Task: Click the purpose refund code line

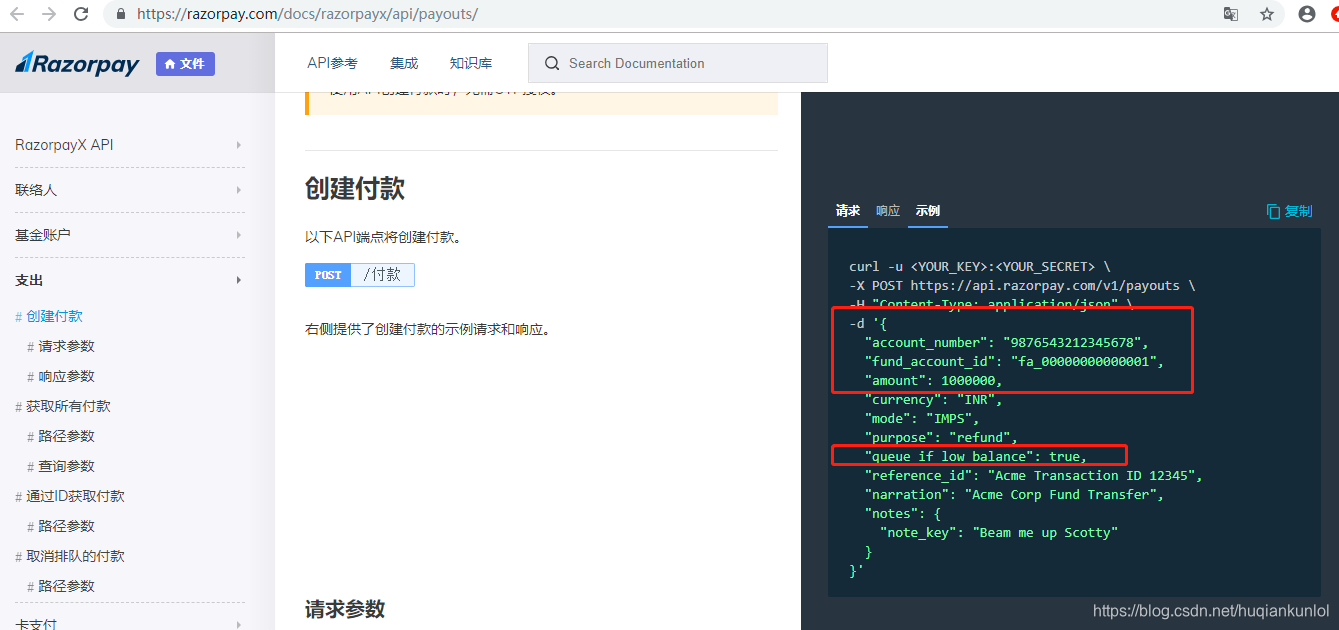Action: click(941, 438)
